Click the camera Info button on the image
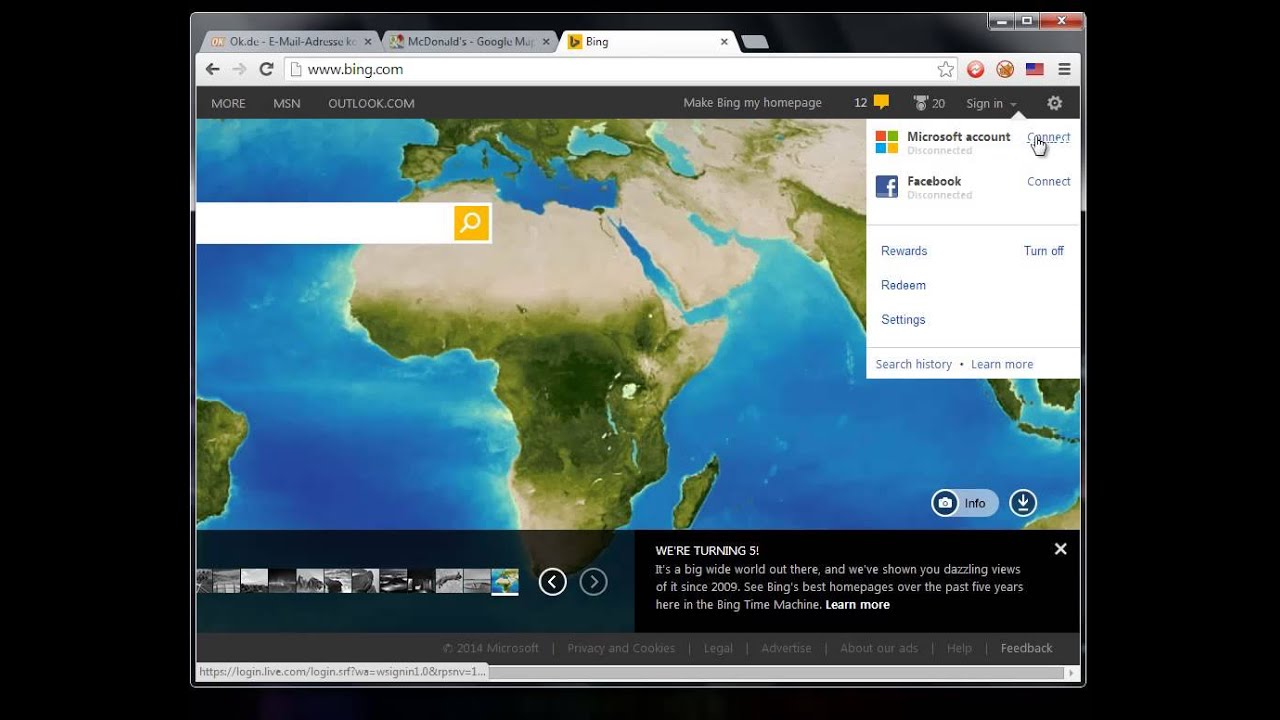Viewport: 1280px width, 720px height. (965, 503)
